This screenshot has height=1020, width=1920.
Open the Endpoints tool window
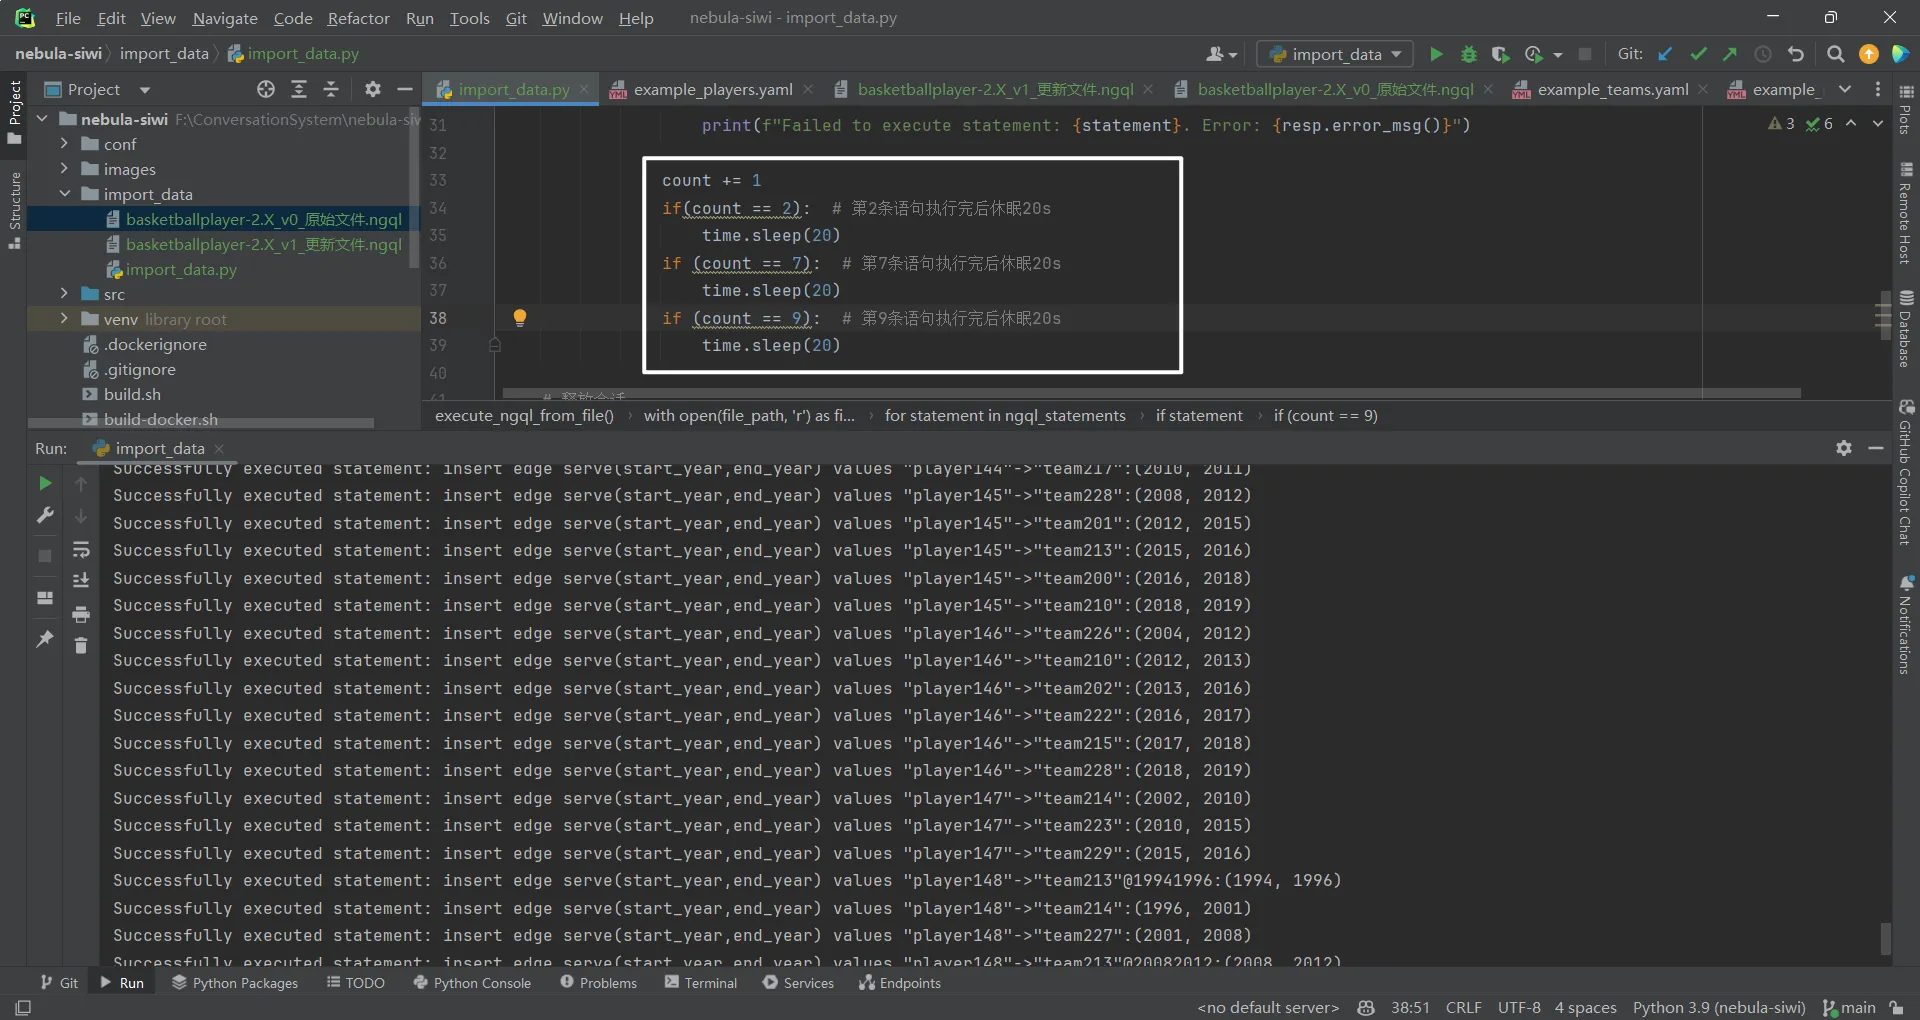click(899, 983)
